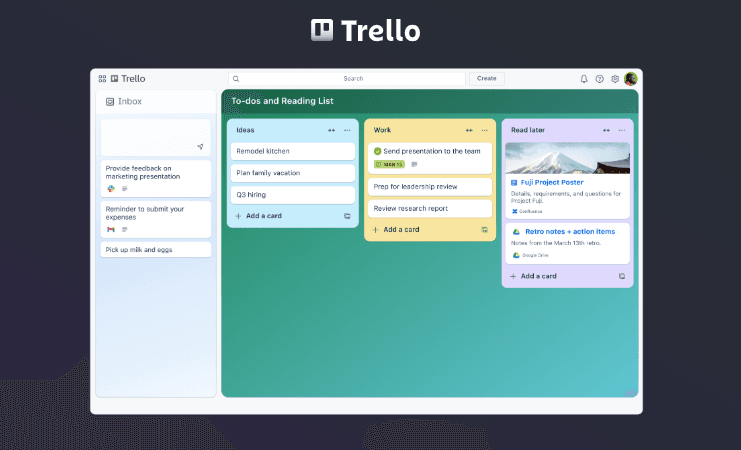Open the app switcher grid icon
The width and height of the screenshot is (741, 450).
click(102, 78)
